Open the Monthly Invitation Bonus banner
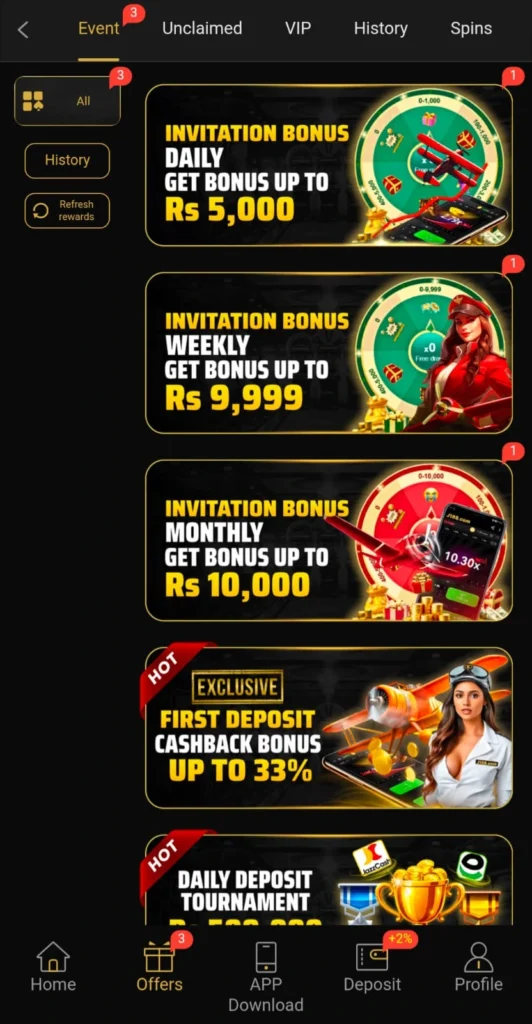 click(x=328, y=540)
